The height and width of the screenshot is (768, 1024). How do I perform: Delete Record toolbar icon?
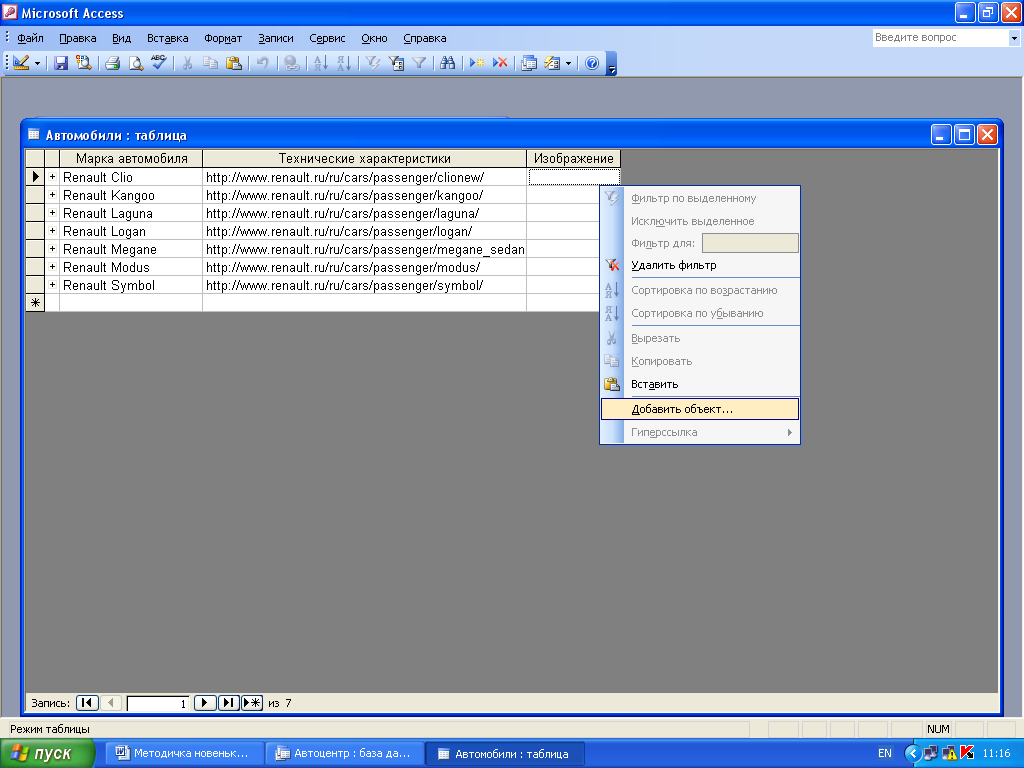(x=500, y=63)
